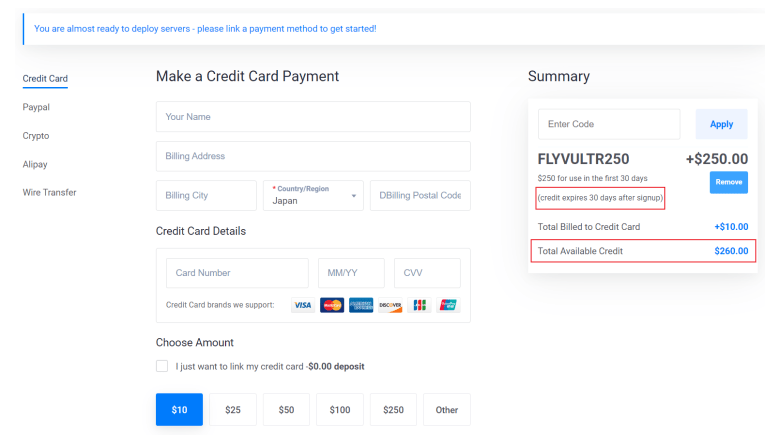Click the American Express brand icon
The image size is (778, 445).
click(x=361, y=305)
